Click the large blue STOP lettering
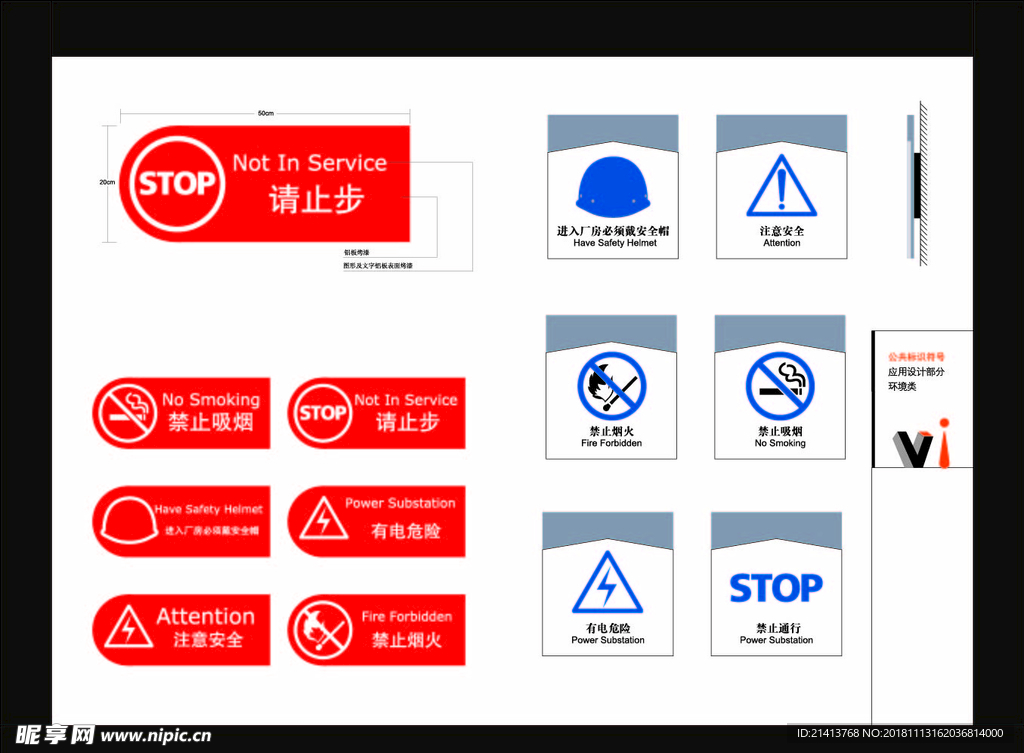The height and width of the screenshot is (753, 1024). 776,588
